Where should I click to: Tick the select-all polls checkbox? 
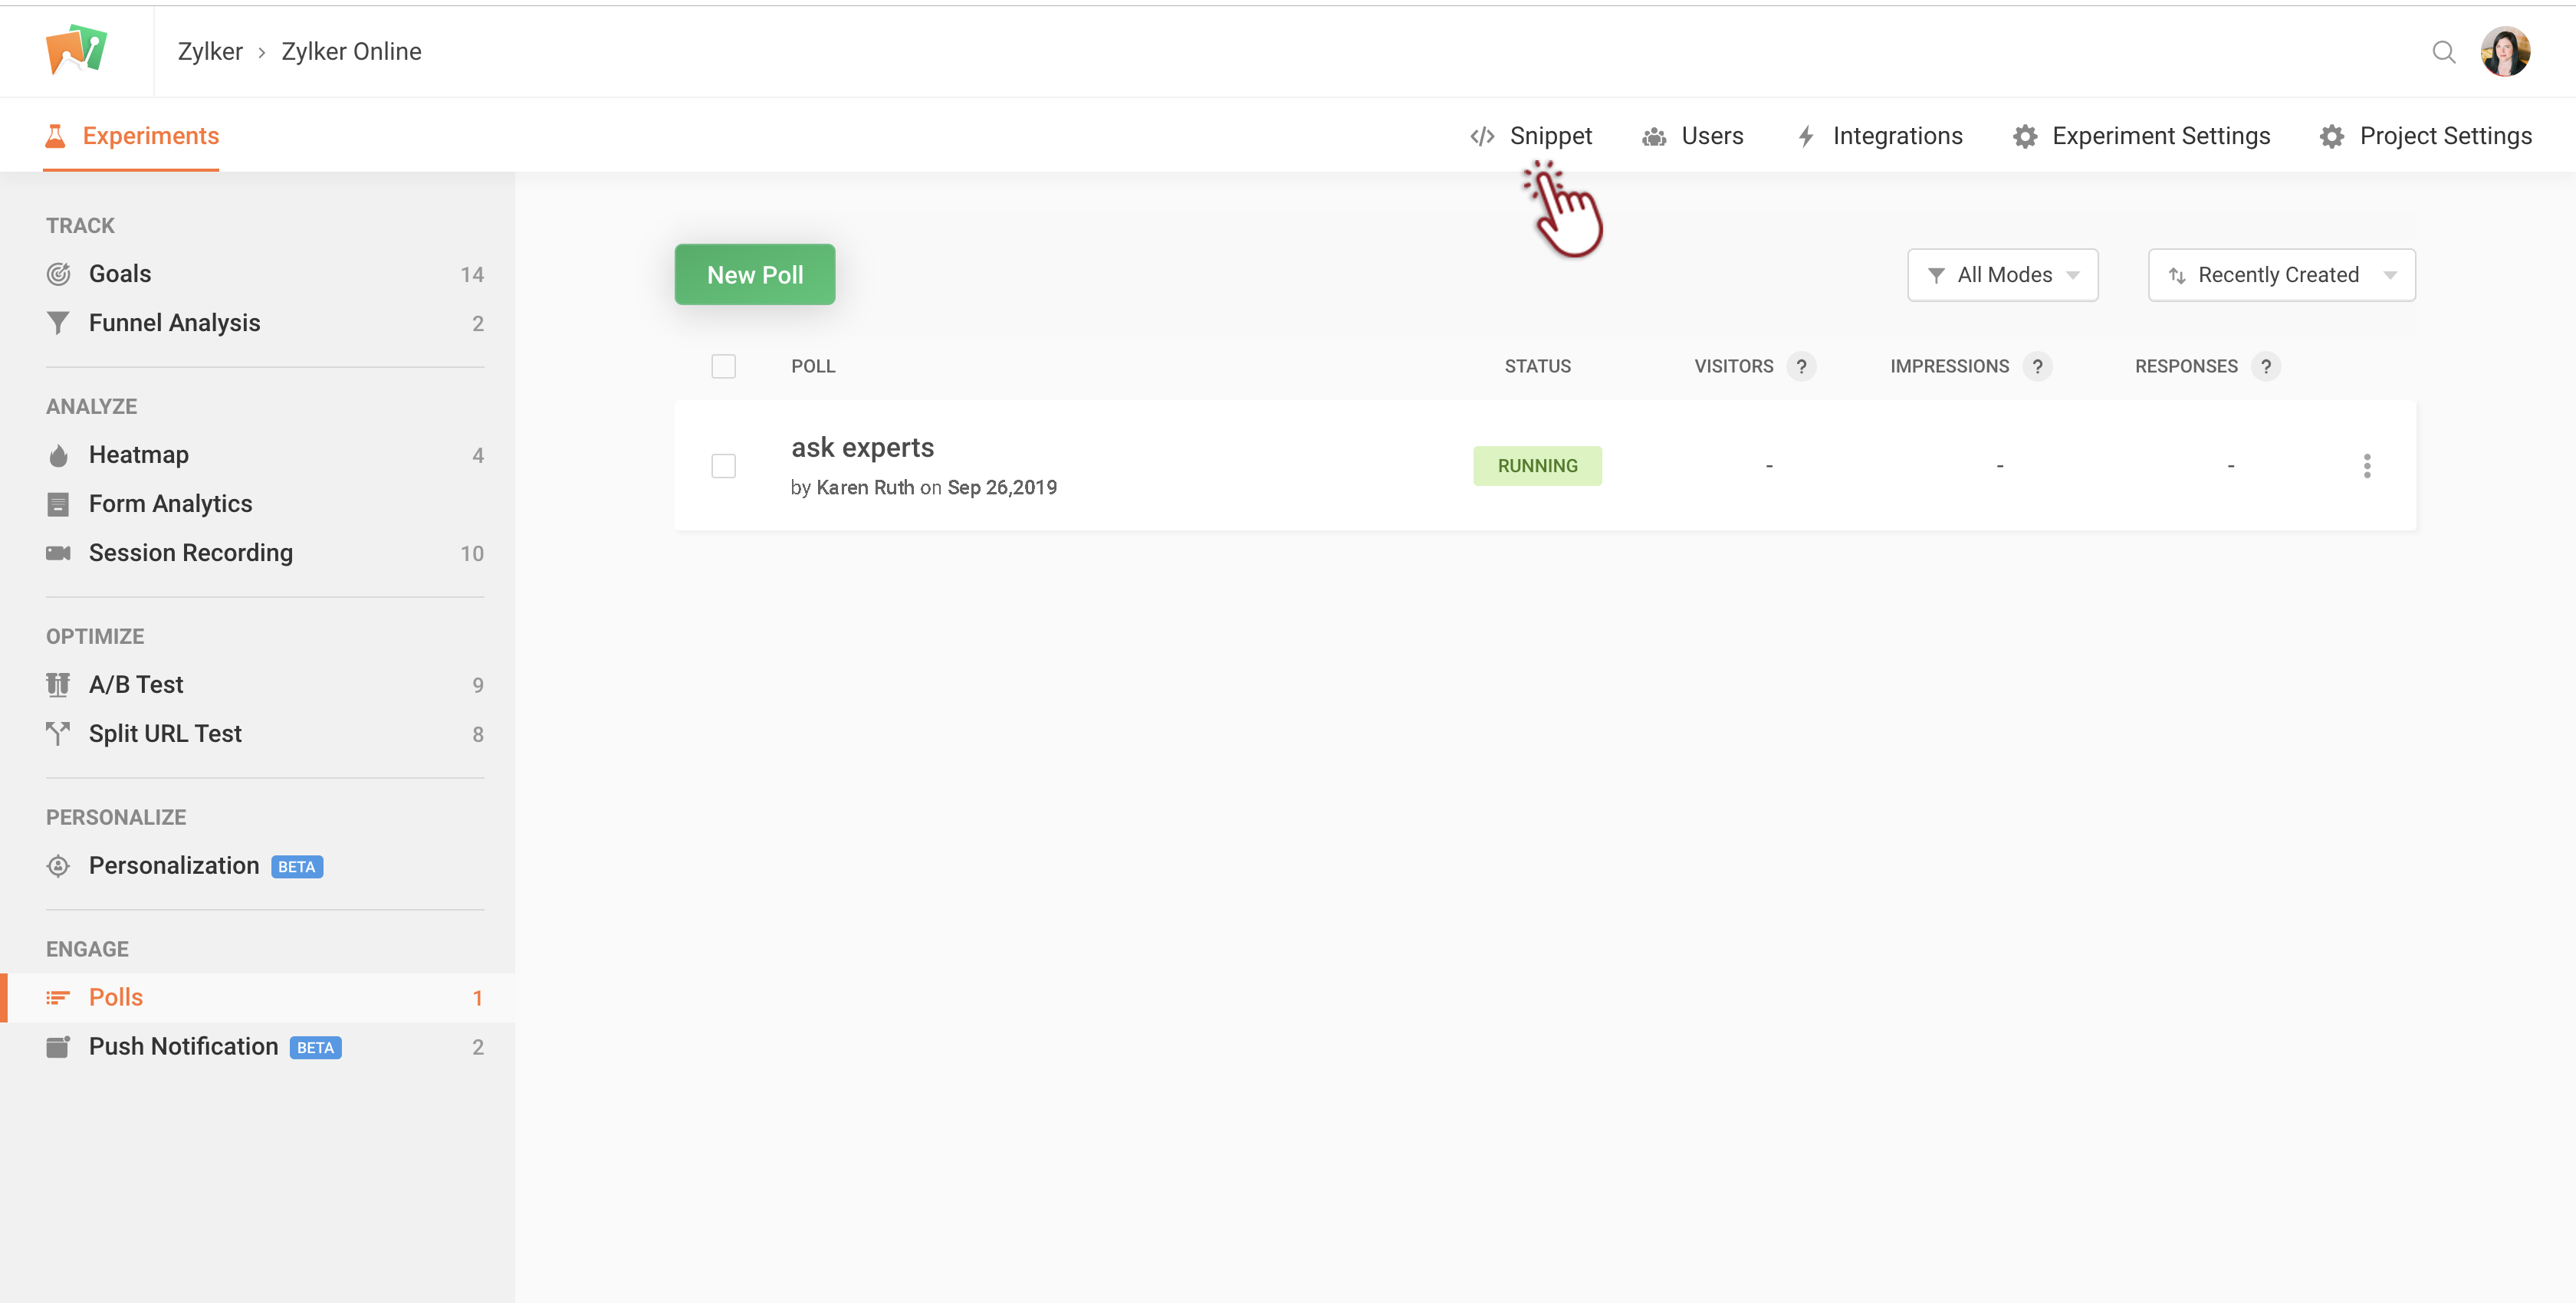pos(723,367)
